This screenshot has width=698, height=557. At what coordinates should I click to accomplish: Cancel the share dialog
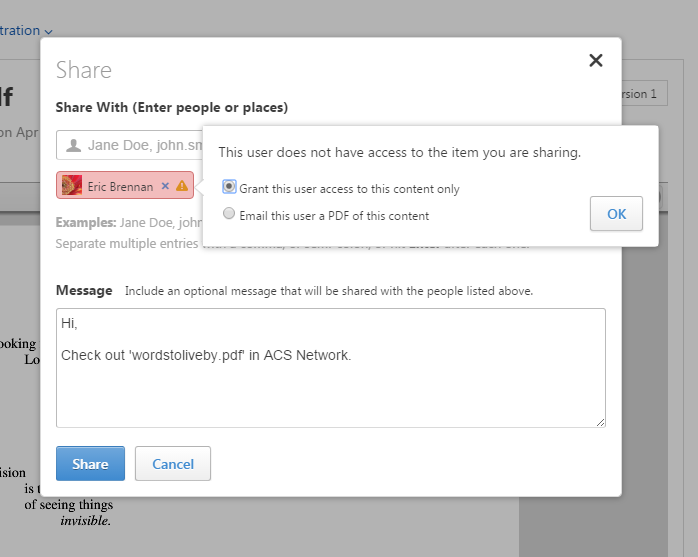173,464
